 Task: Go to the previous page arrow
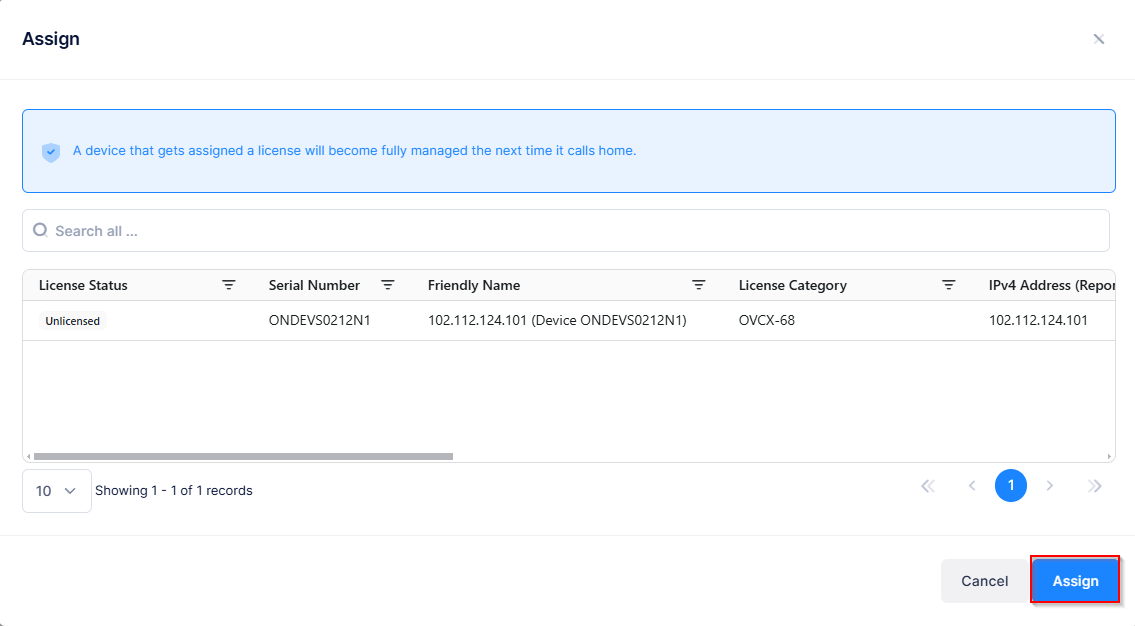click(x=971, y=486)
